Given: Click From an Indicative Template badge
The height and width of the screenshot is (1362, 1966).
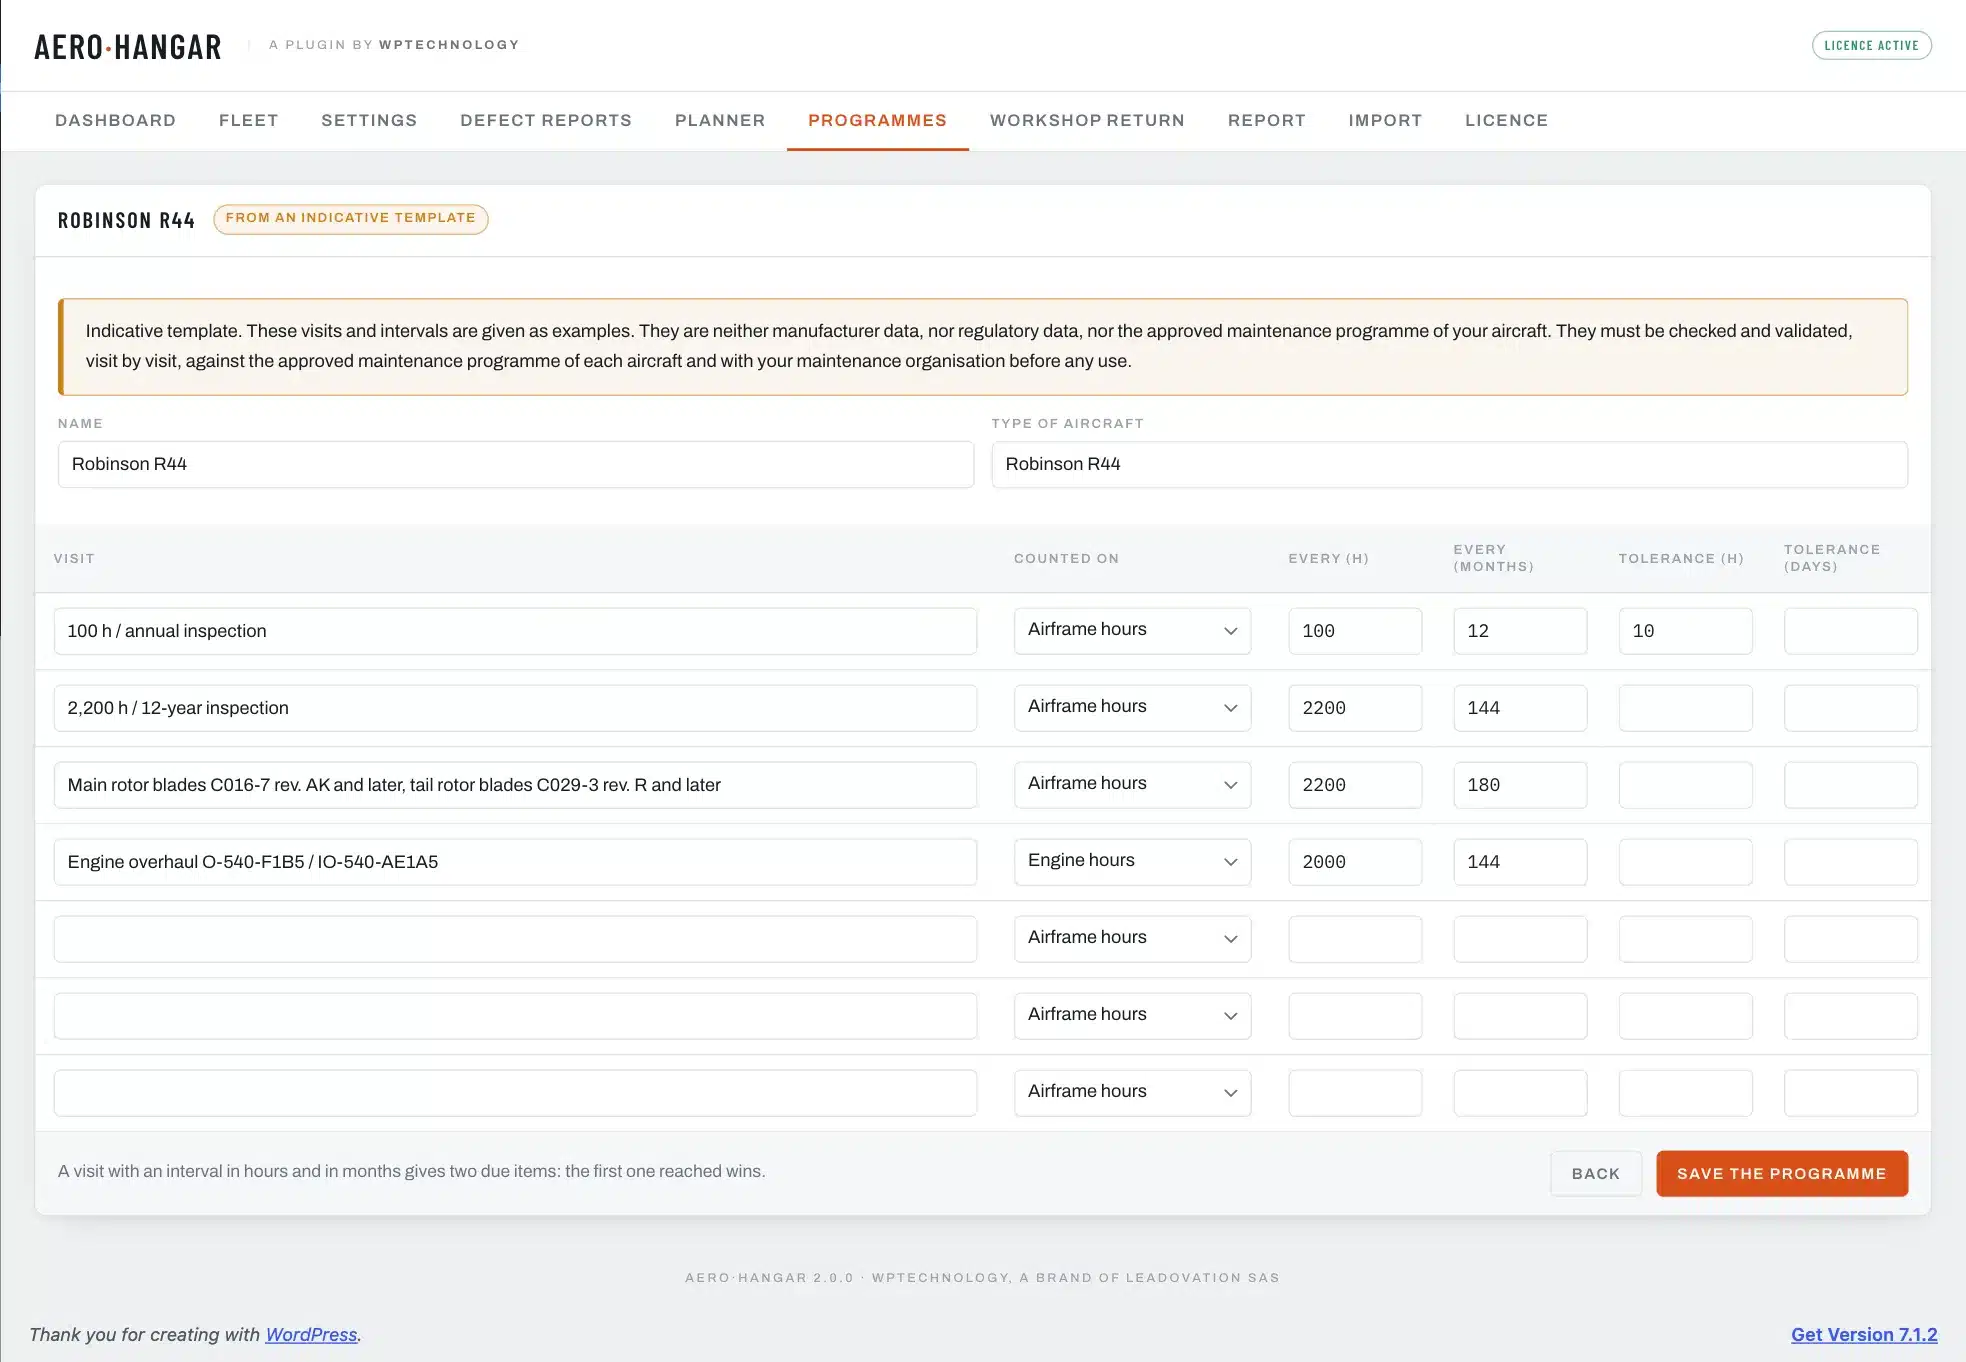Looking at the screenshot, I should click(x=350, y=218).
